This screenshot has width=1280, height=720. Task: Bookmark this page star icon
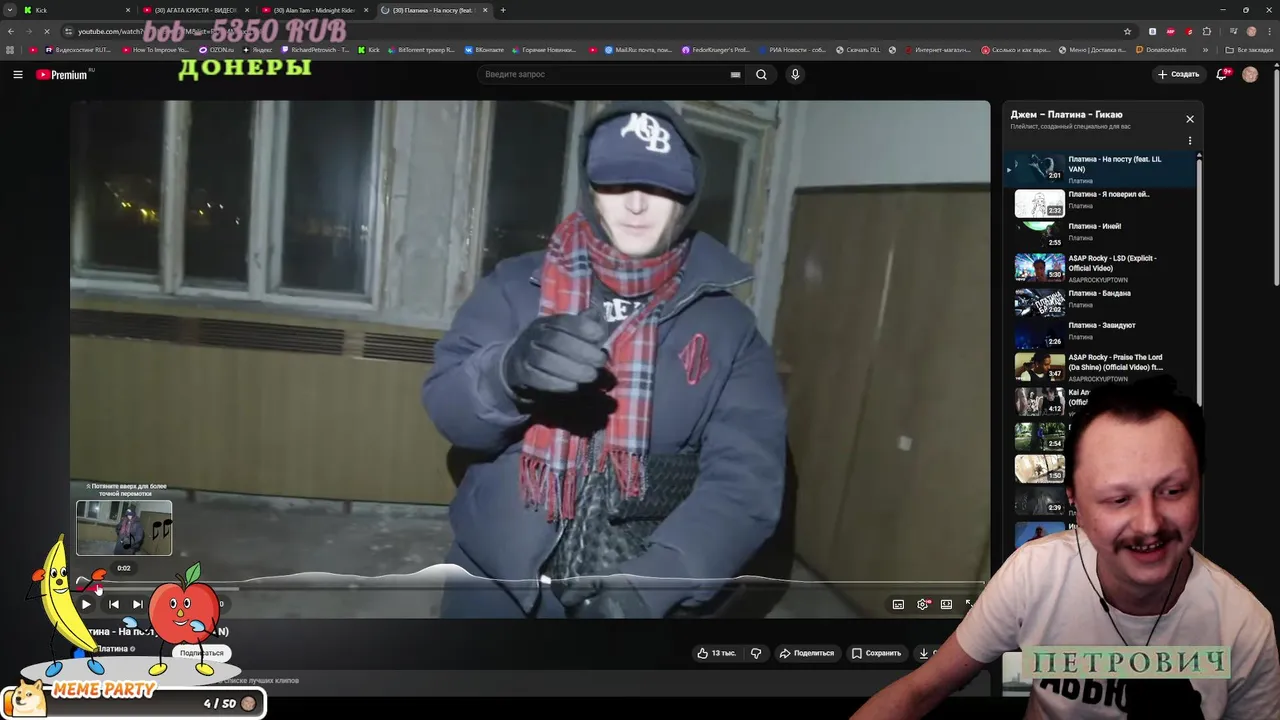(1128, 31)
